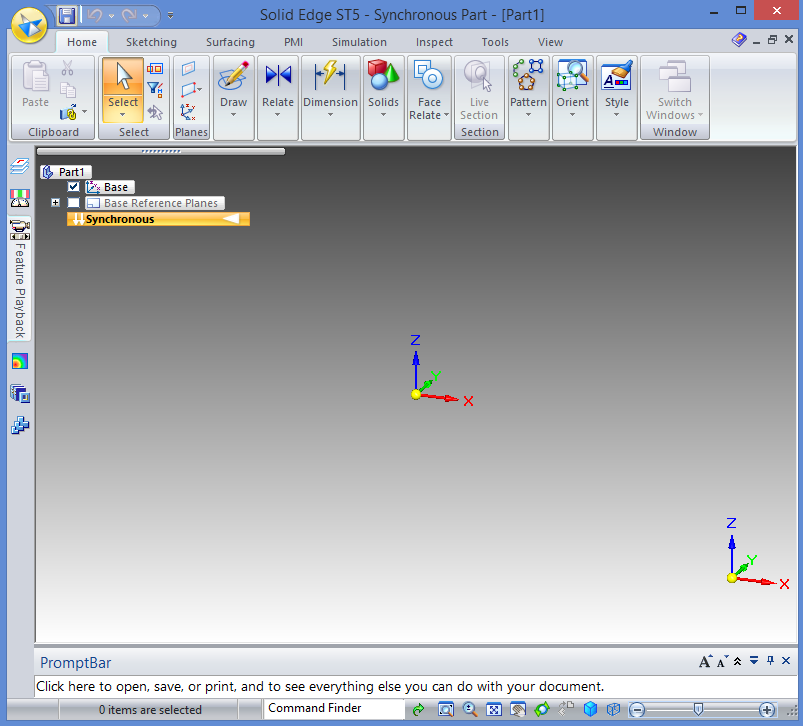This screenshot has width=803, height=726.
Task: Expand the Base Reference Planes tree node
Action: pyautogui.click(x=55, y=203)
